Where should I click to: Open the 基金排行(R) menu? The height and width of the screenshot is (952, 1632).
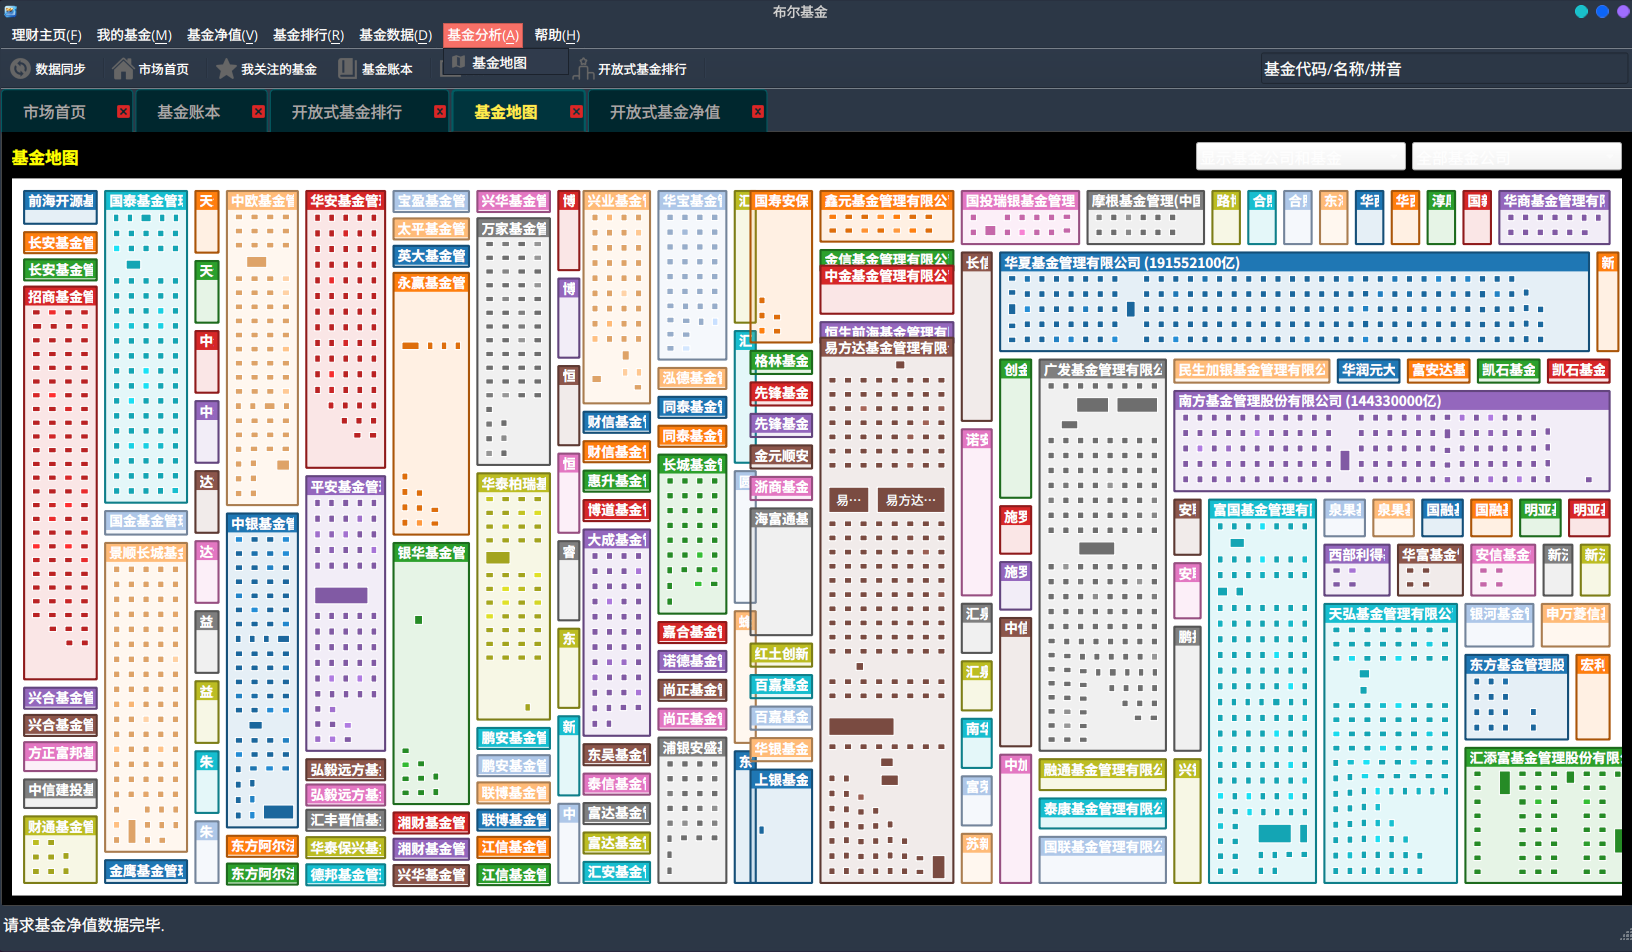point(308,35)
